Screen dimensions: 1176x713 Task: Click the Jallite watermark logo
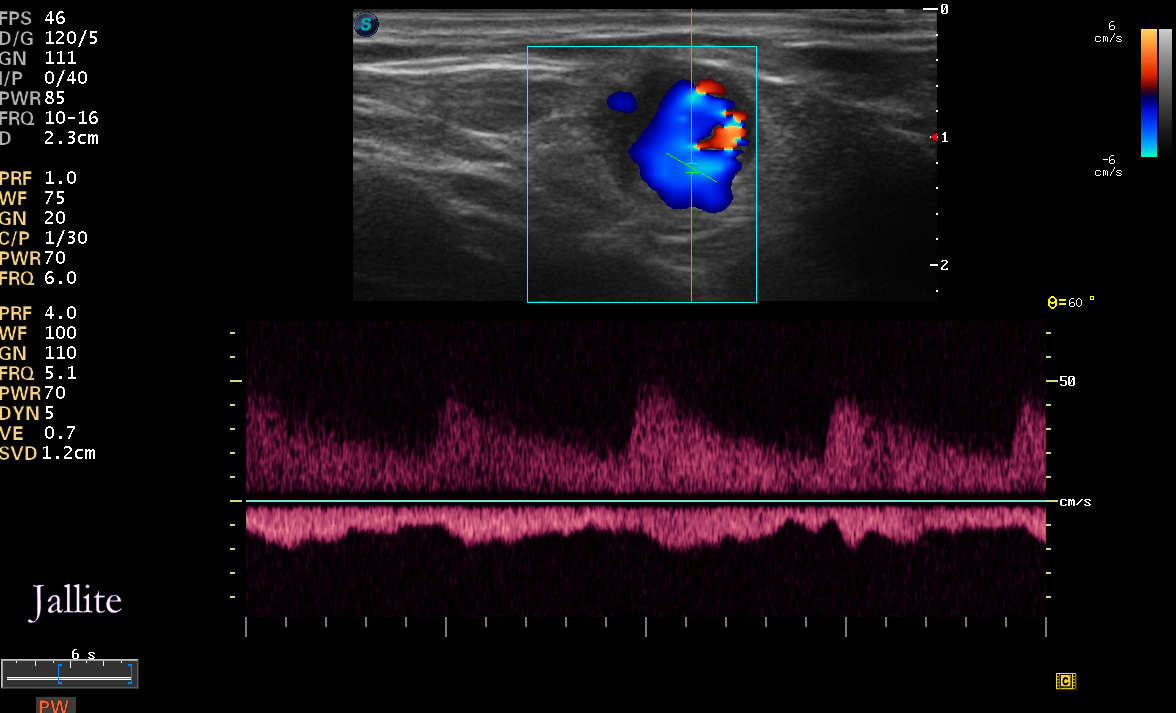click(76, 601)
